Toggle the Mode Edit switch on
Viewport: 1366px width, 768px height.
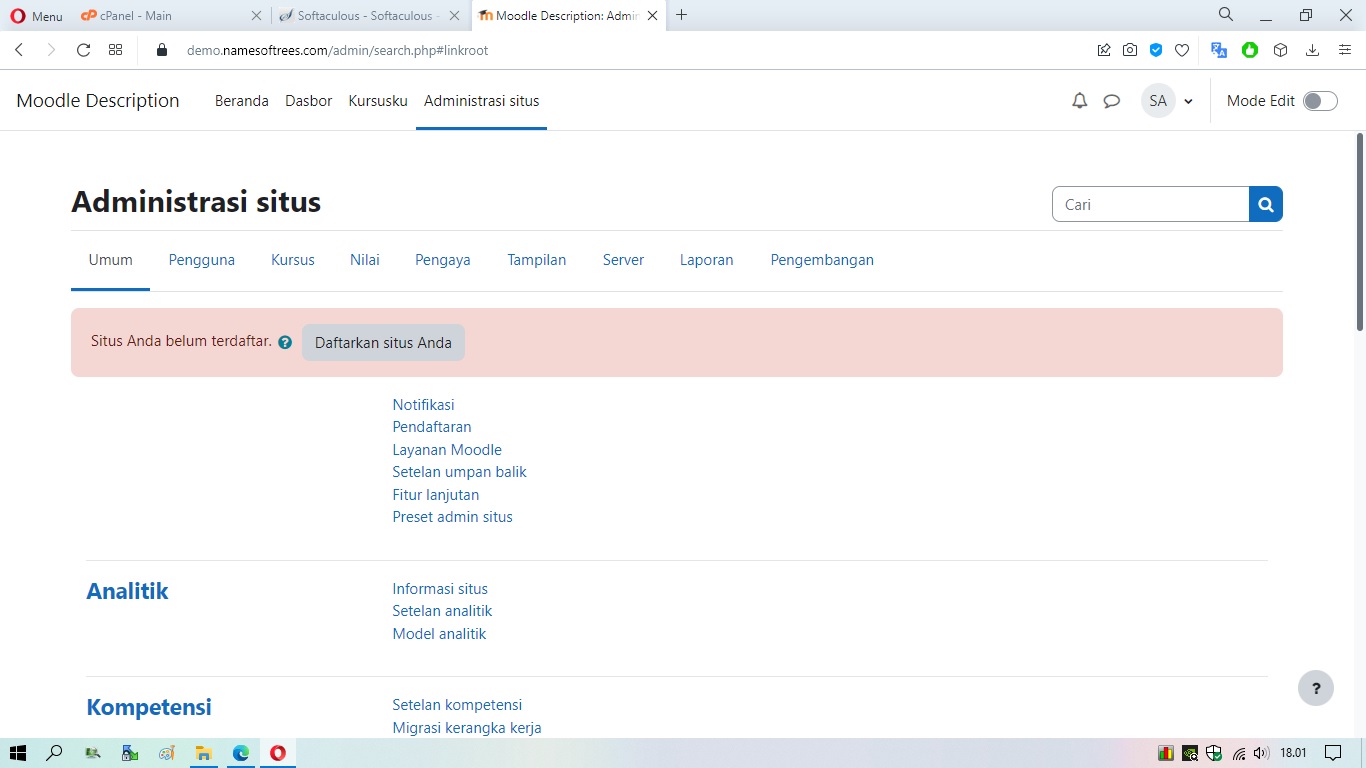1320,101
